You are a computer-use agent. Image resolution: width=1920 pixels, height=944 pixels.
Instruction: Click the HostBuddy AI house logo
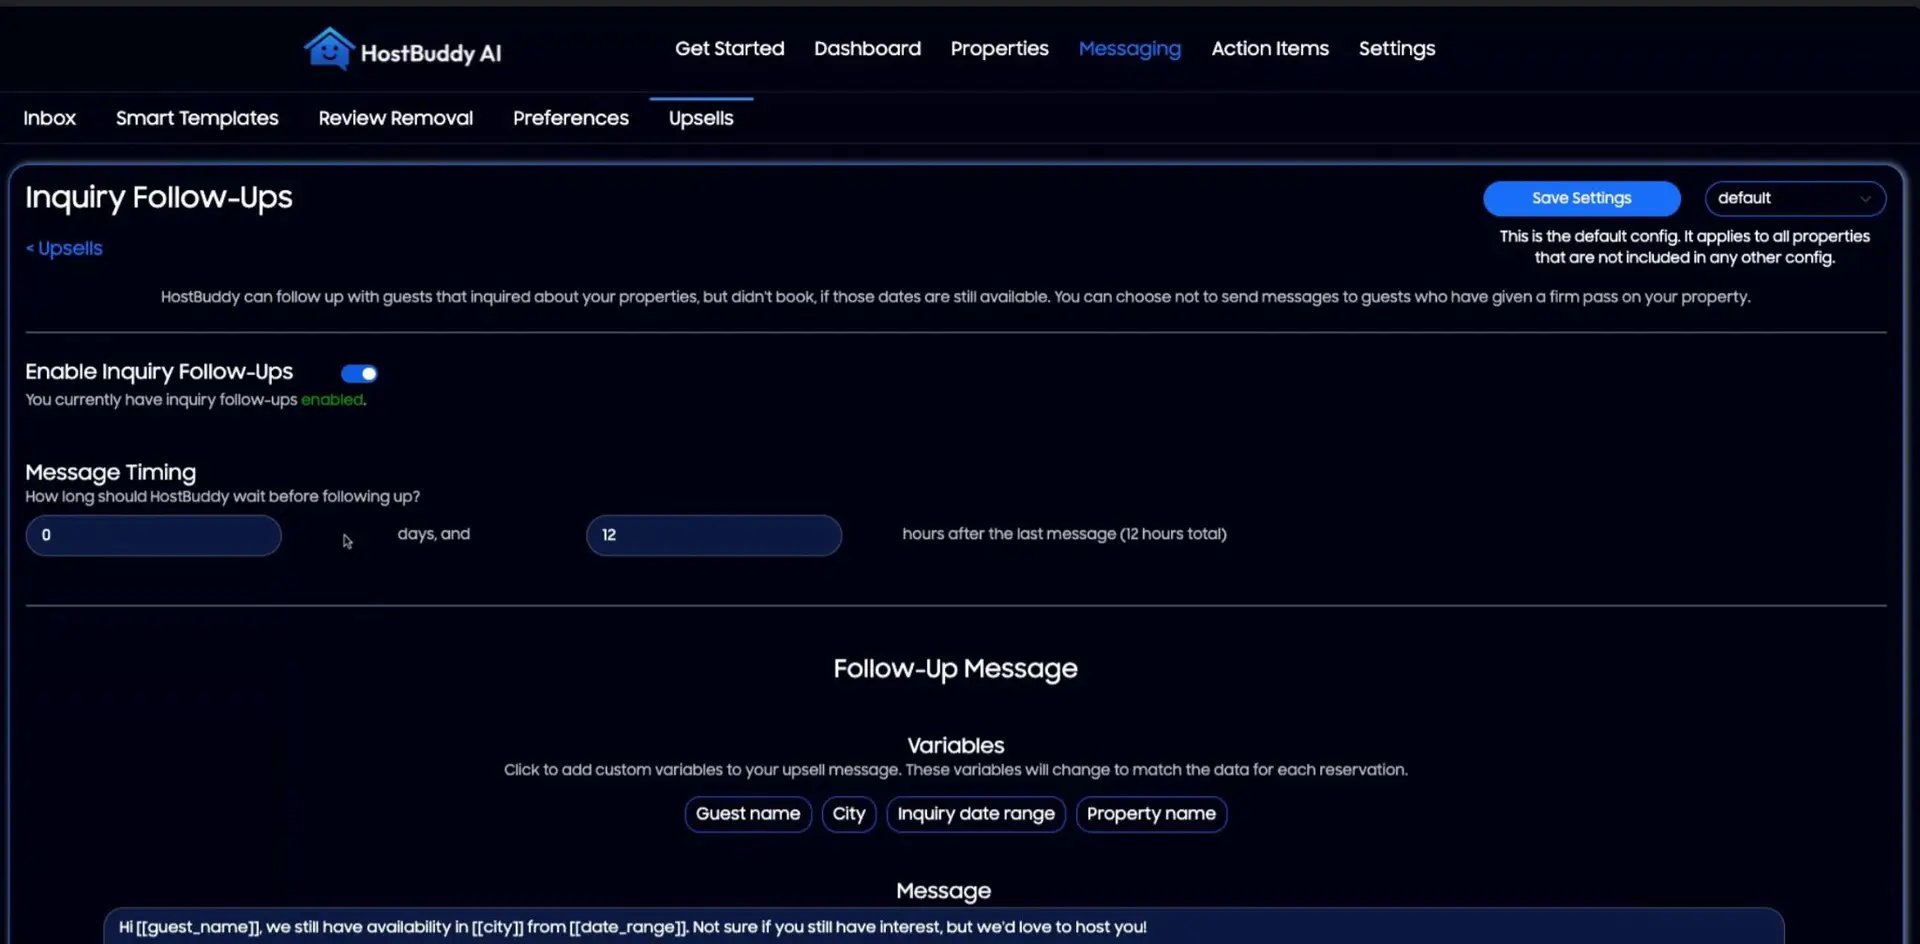pos(329,48)
